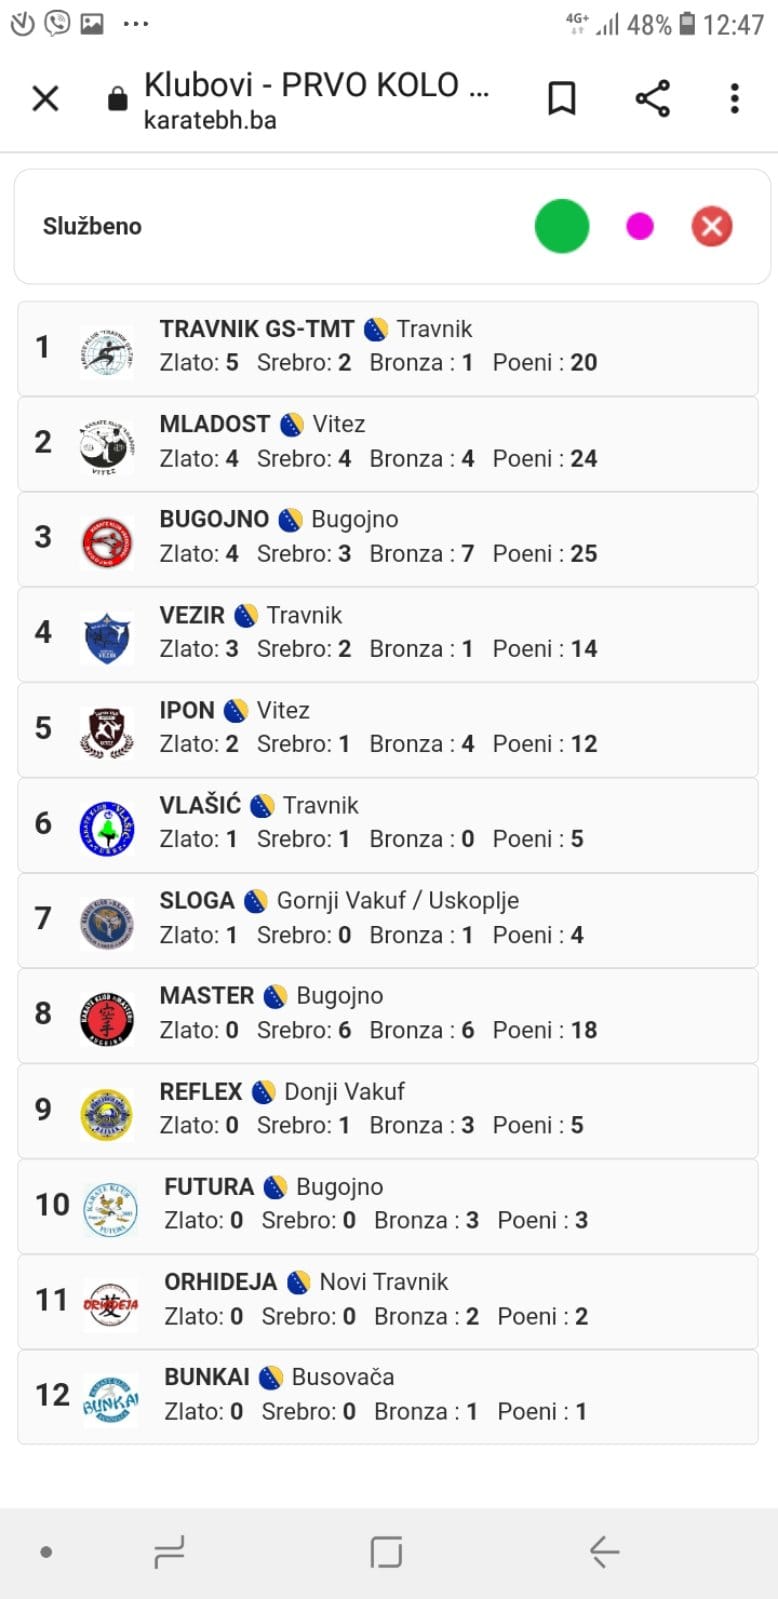
Task: Open the three-dot overflow menu
Action: (x=735, y=98)
